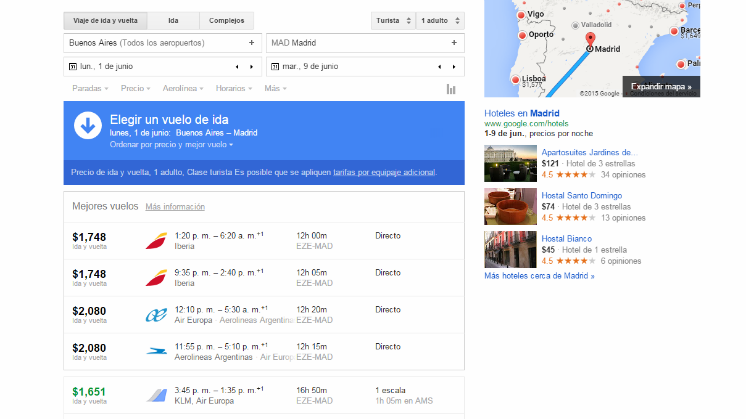The width and height of the screenshot is (746, 419).
Task: Click the 6 opiniones rating stars
Action: (576, 261)
